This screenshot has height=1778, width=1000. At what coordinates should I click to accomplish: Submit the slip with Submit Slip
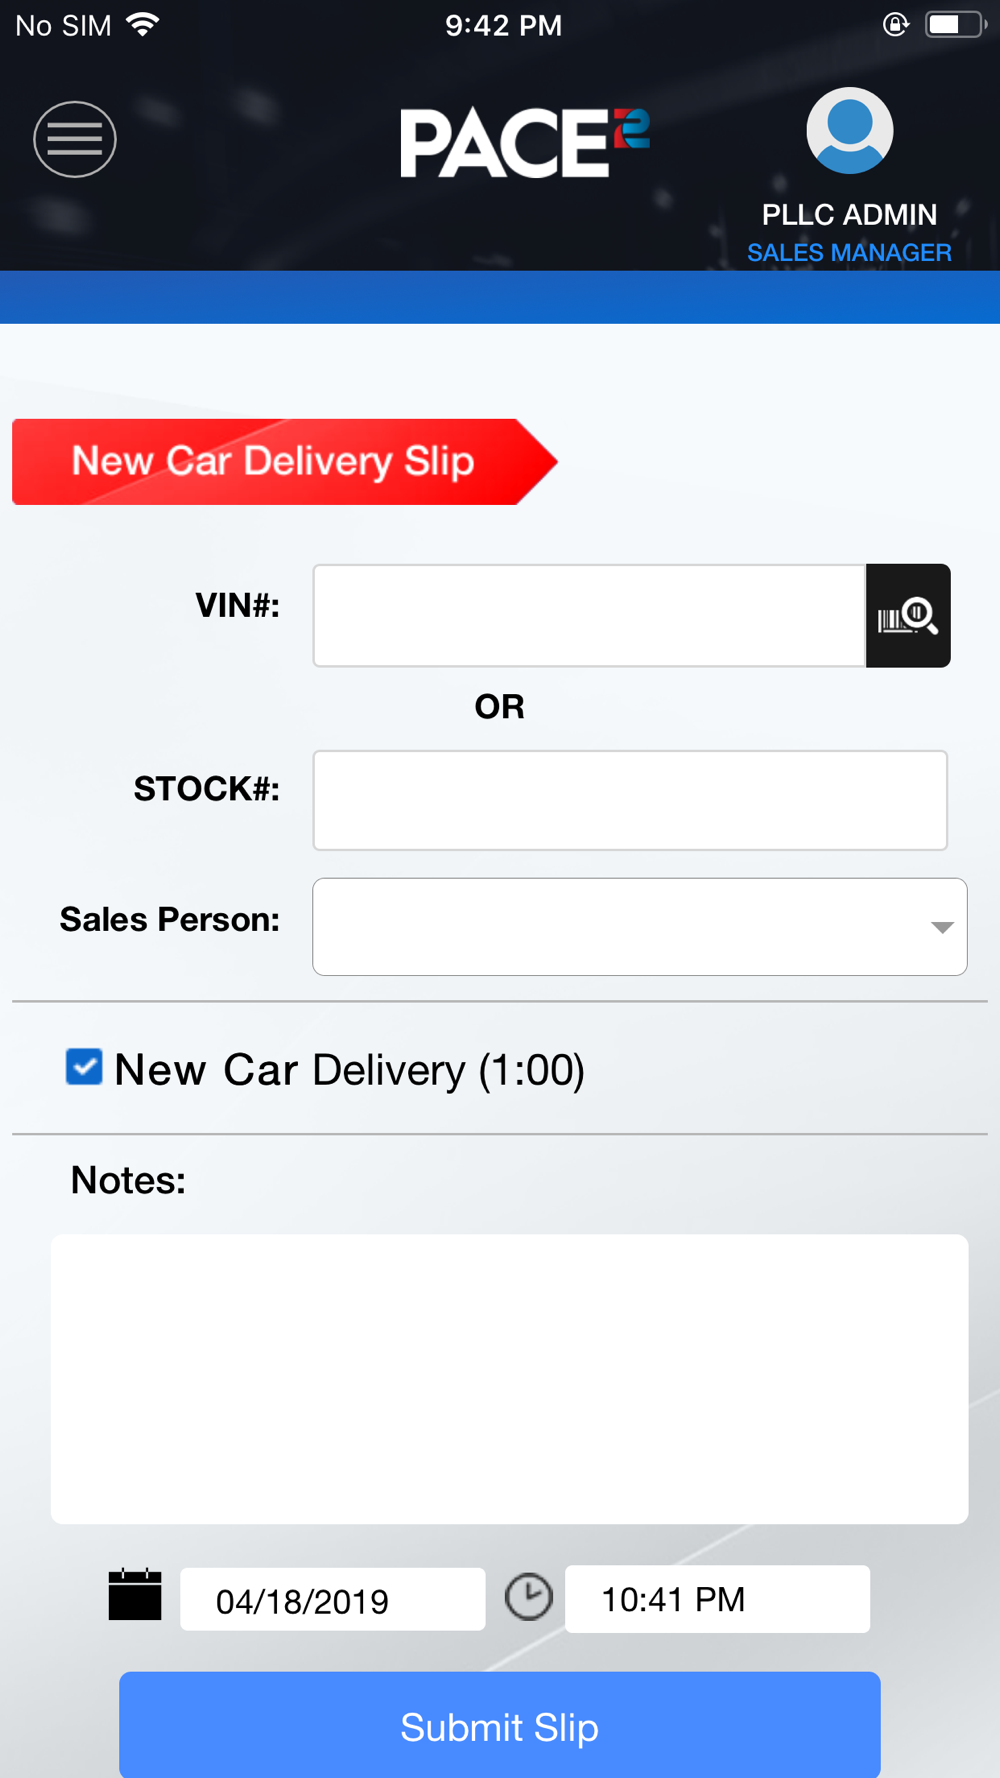pyautogui.click(x=500, y=1725)
